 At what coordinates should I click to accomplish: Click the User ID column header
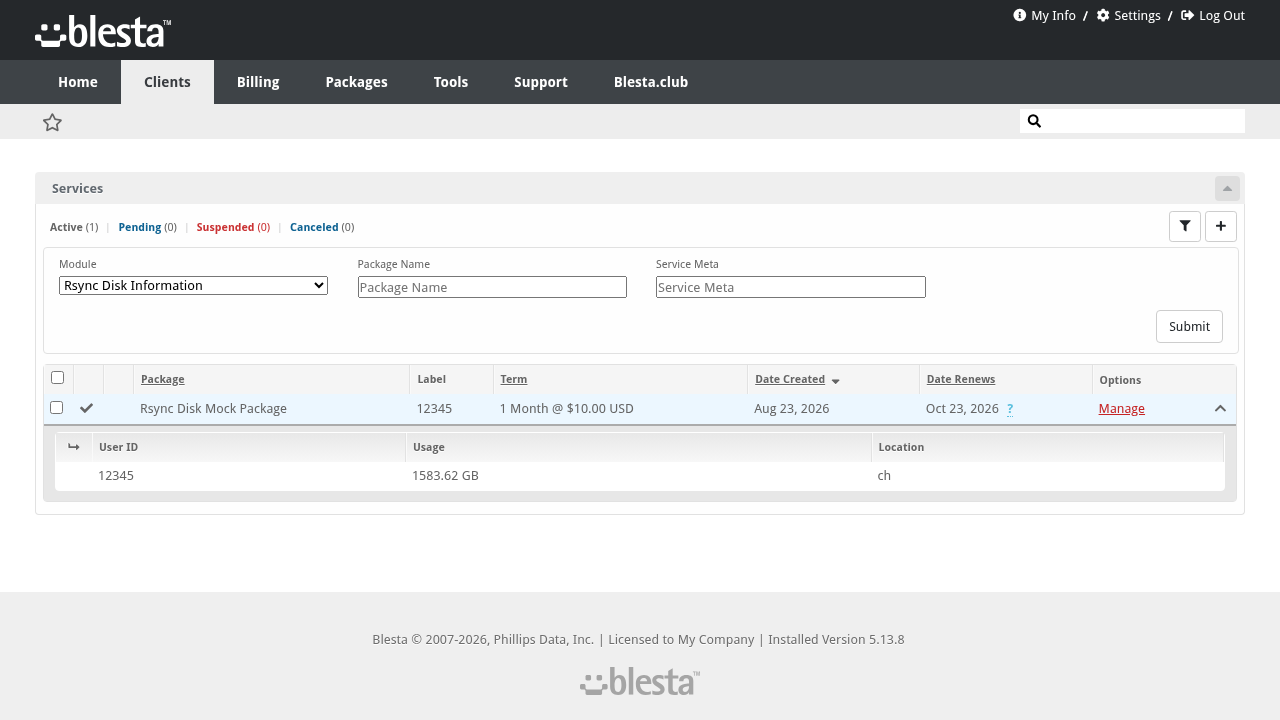[x=119, y=447]
